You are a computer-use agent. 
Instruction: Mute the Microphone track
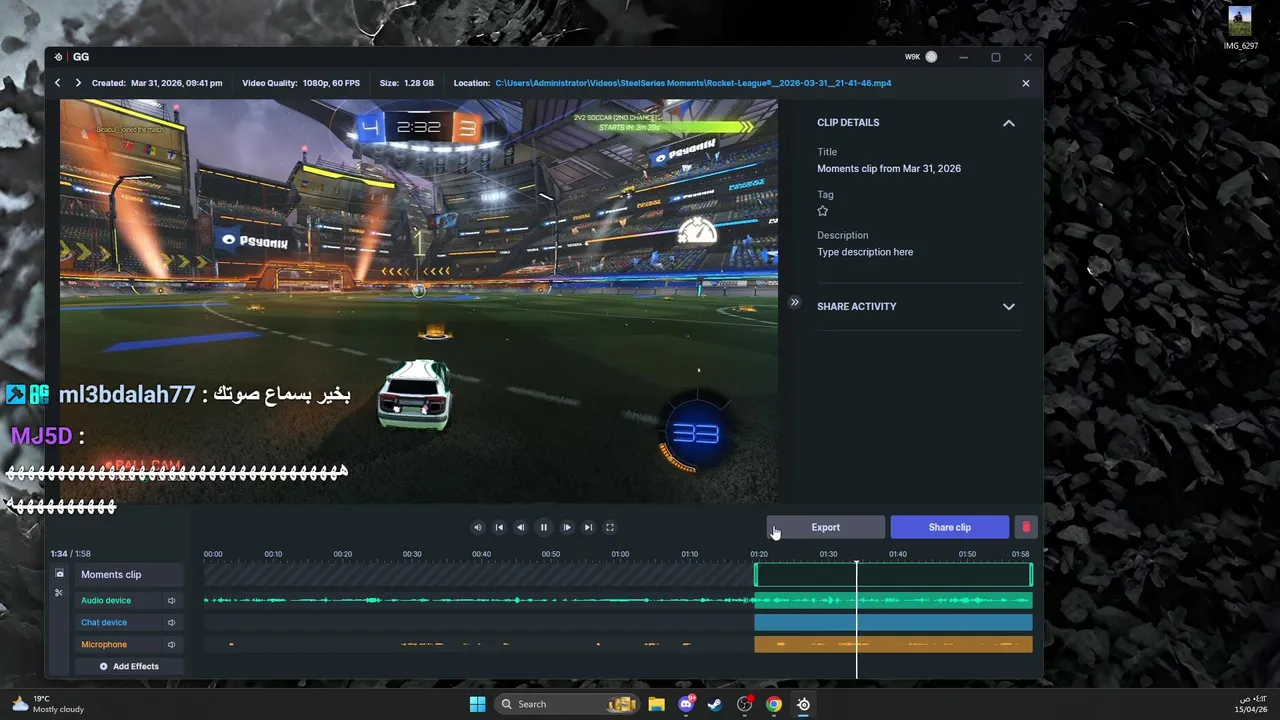tap(171, 645)
